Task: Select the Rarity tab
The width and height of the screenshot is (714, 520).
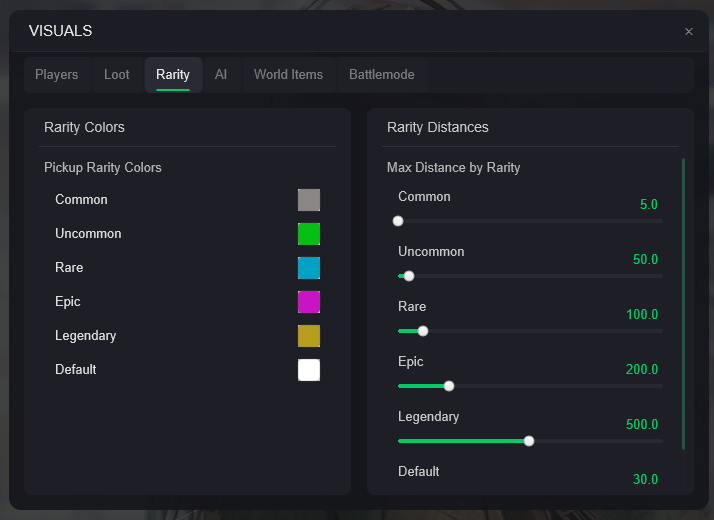Action: [173, 75]
